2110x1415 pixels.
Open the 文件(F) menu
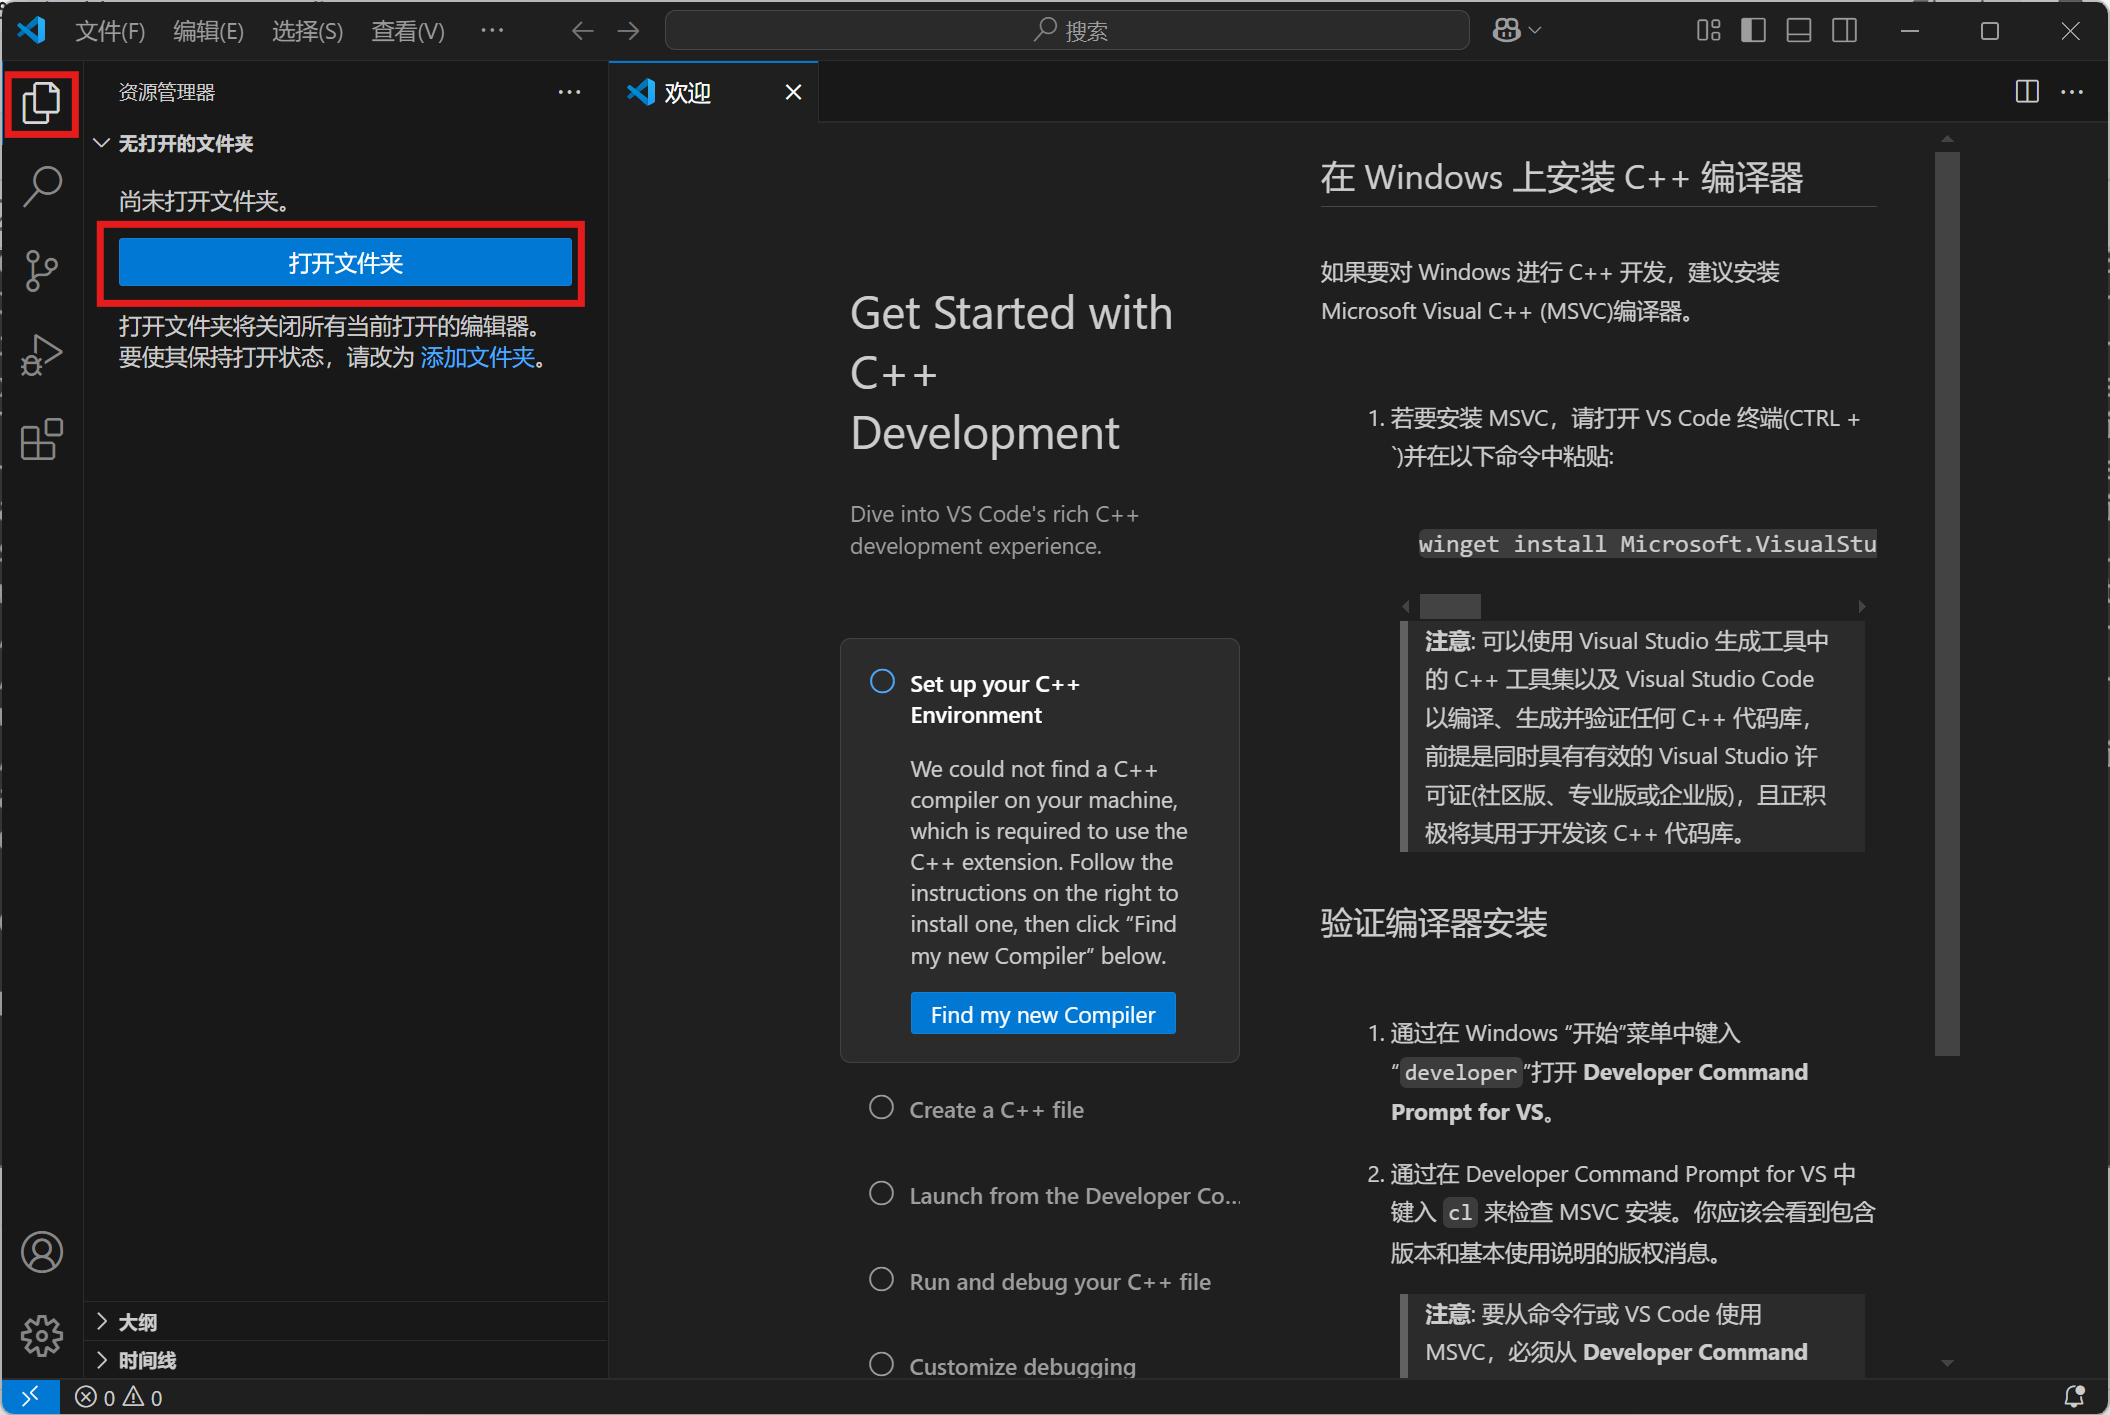tap(110, 31)
